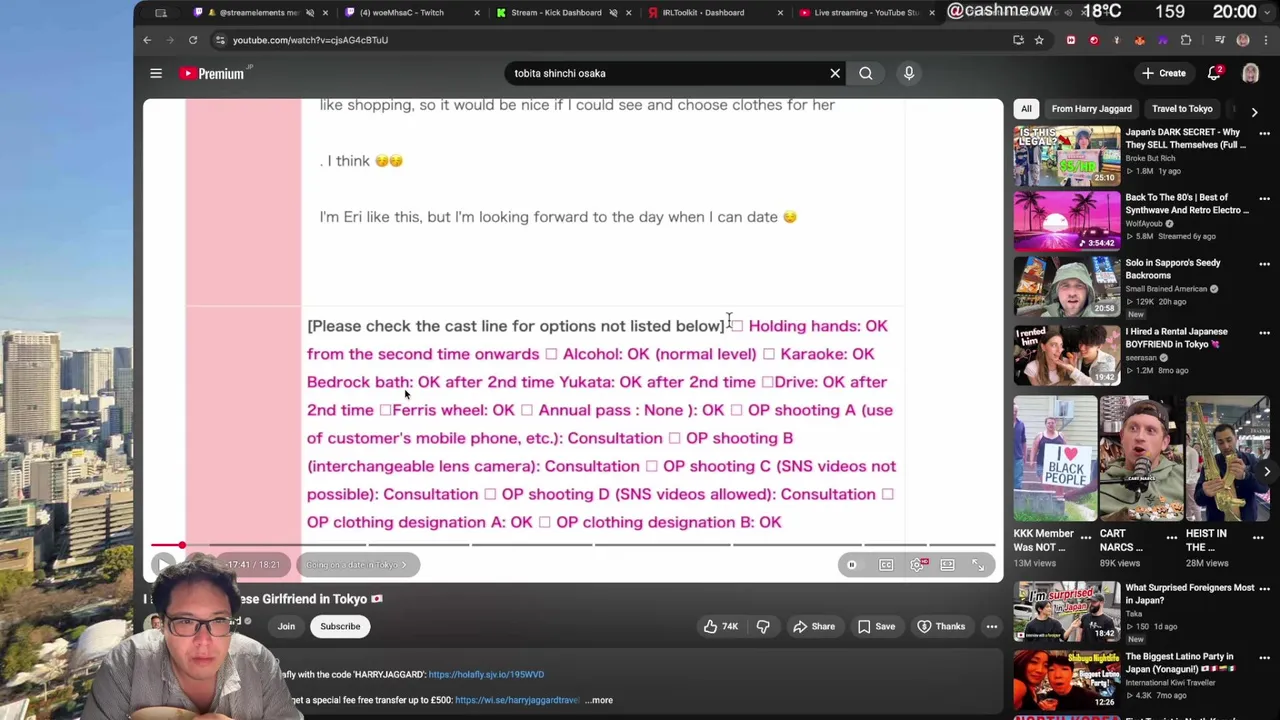Screen dimensions: 1280x720
Task: Select the Travel to Tokyo chip
Action: click(x=1181, y=109)
